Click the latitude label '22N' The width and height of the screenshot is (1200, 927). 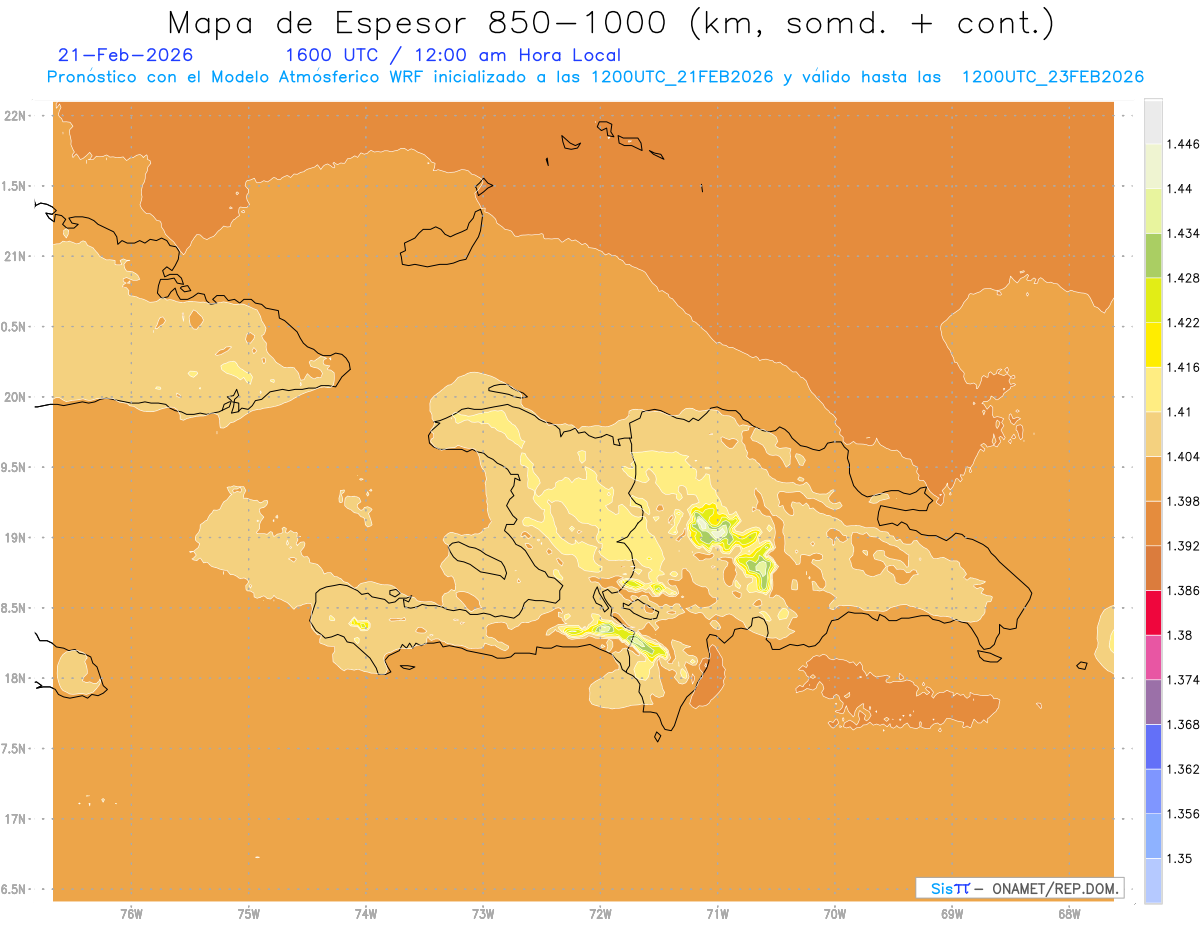tap(15, 116)
